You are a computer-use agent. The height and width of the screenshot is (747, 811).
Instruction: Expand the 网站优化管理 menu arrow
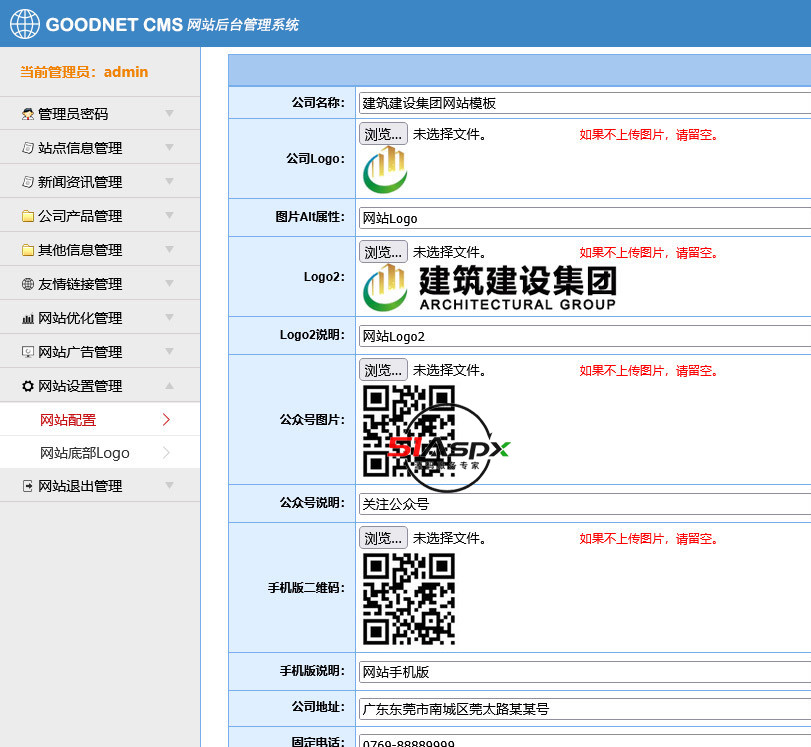click(x=169, y=317)
